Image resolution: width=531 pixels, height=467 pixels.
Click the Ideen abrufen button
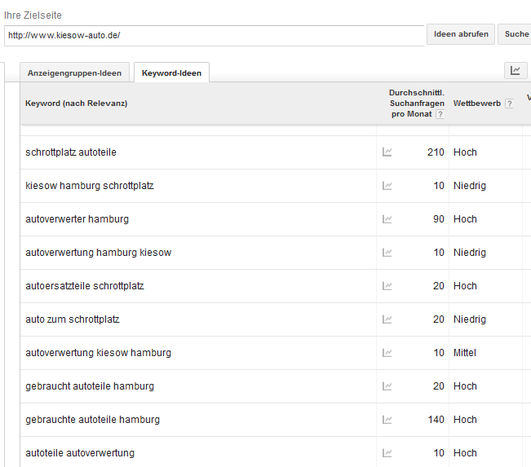tap(461, 34)
